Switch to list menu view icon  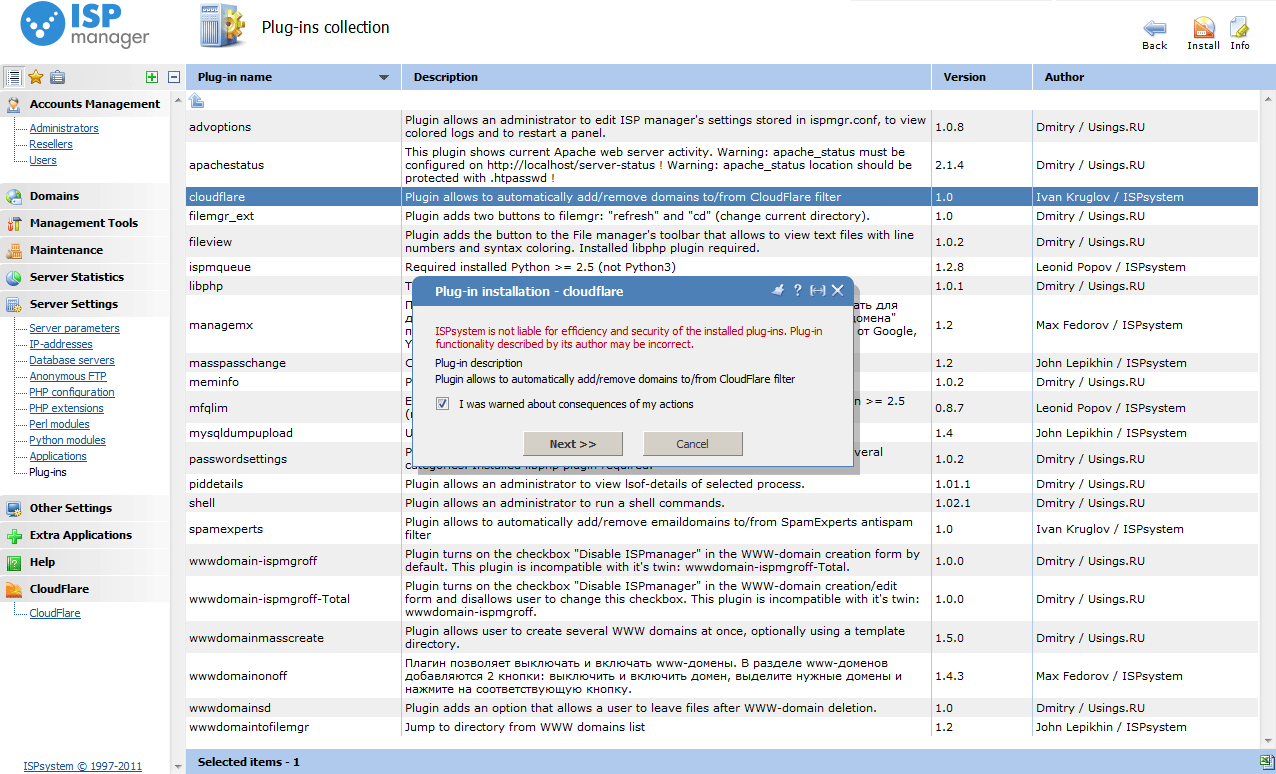(x=14, y=77)
